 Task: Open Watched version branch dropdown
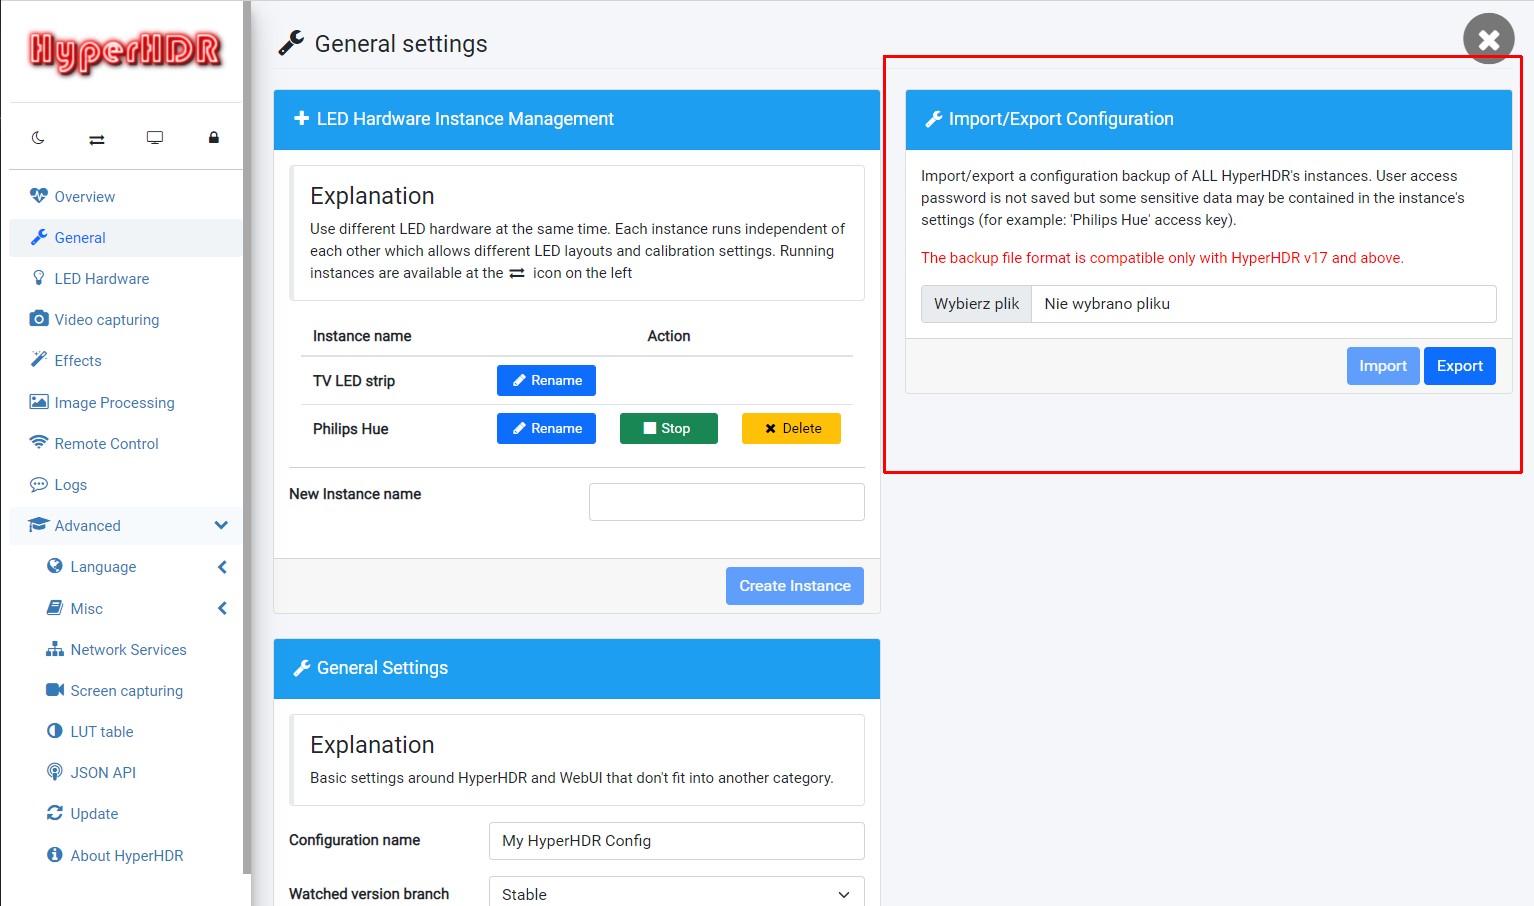click(x=676, y=894)
